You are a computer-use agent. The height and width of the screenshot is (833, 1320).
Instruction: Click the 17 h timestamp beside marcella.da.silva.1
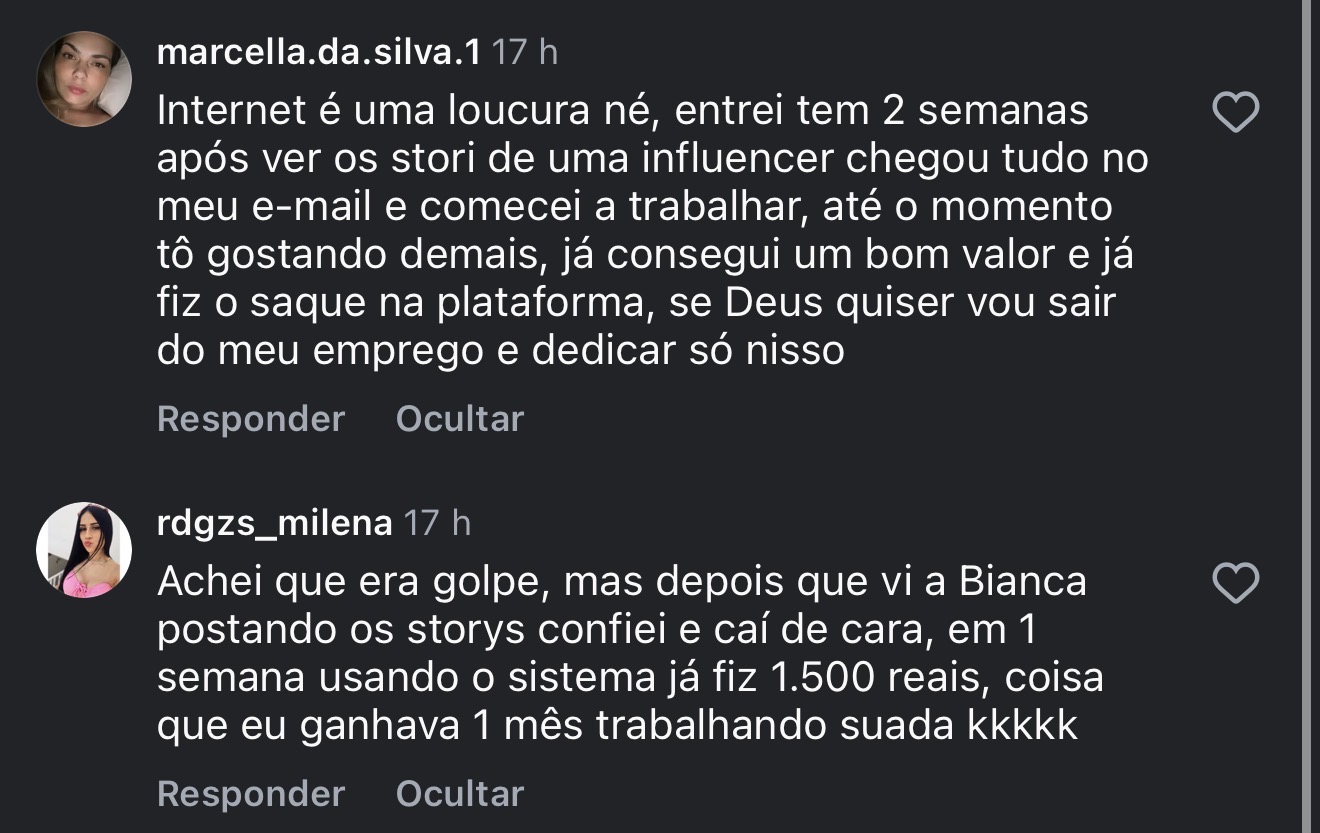tap(525, 52)
